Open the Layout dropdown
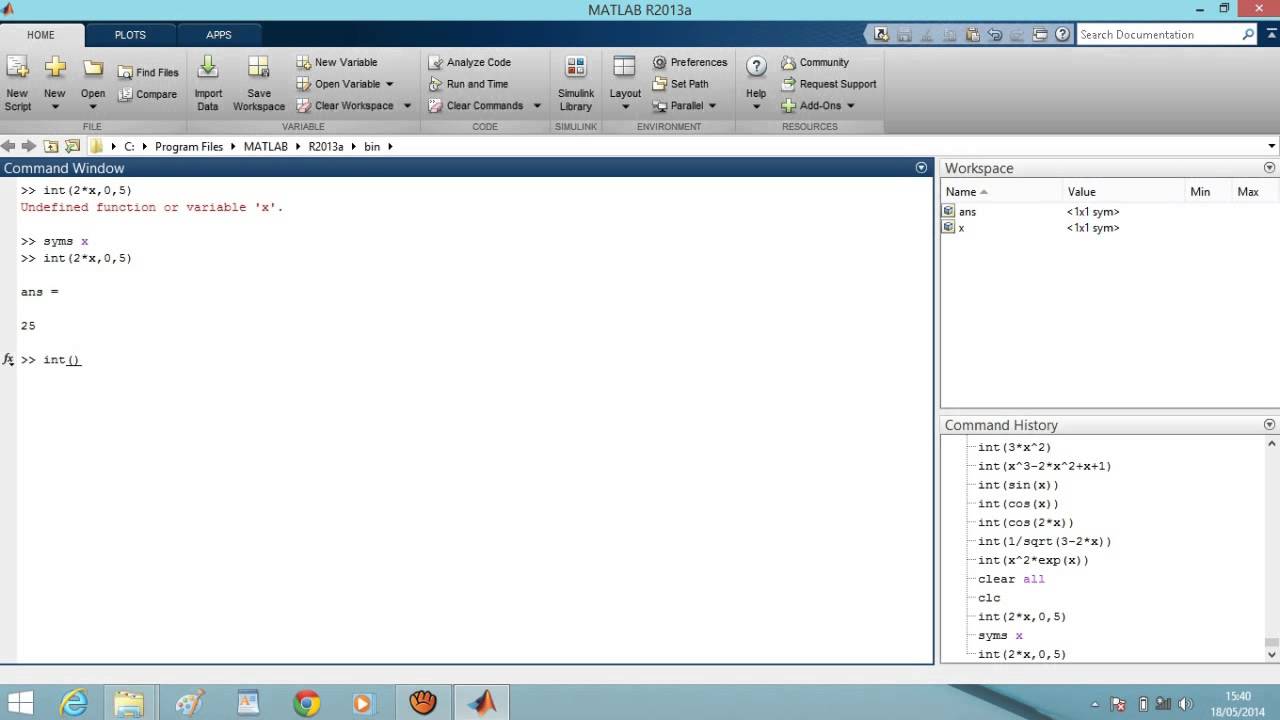 tap(625, 84)
